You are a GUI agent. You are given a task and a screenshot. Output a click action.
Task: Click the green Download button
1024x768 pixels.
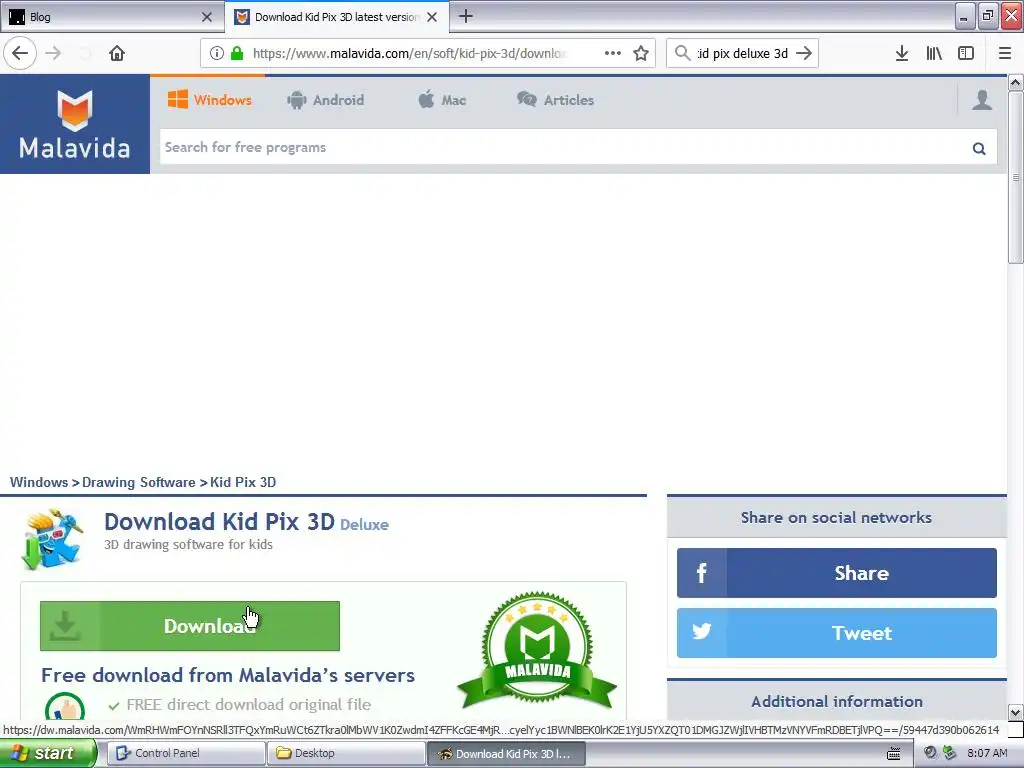click(x=190, y=626)
